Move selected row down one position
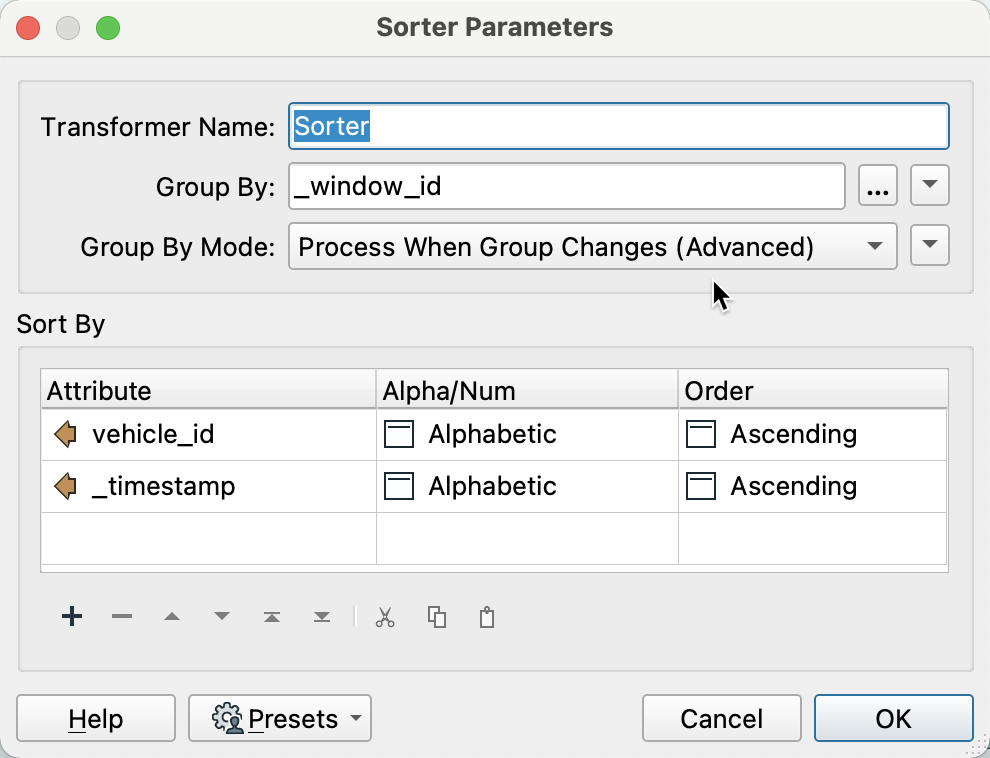The width and height of the screenshot is (990, 758). pos(222,617)
